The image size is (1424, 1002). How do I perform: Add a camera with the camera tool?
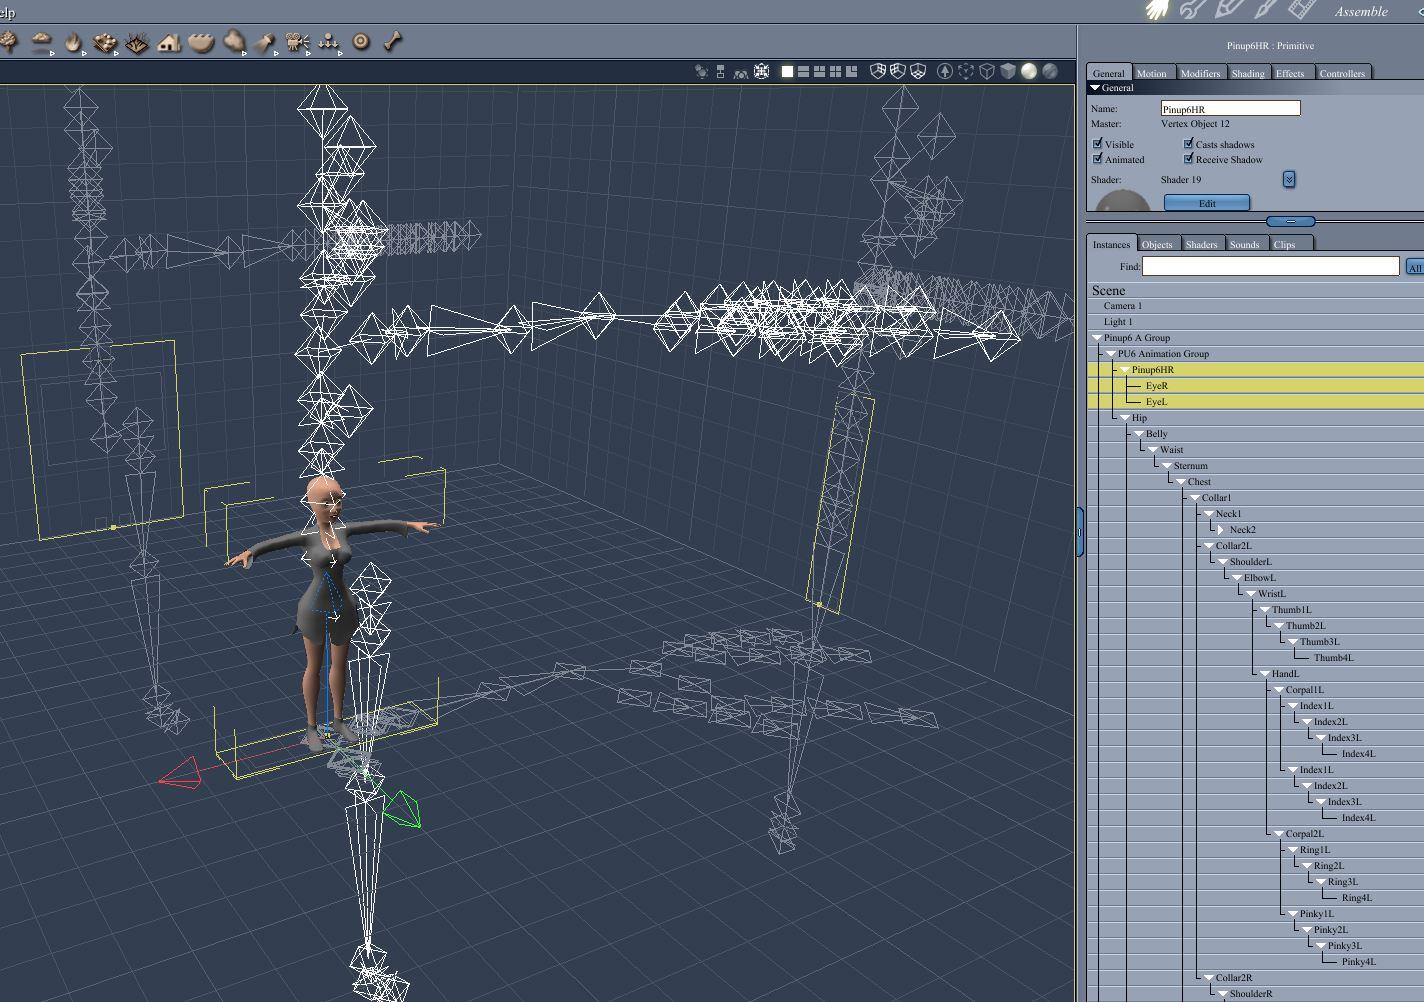[x=297, y=42]
